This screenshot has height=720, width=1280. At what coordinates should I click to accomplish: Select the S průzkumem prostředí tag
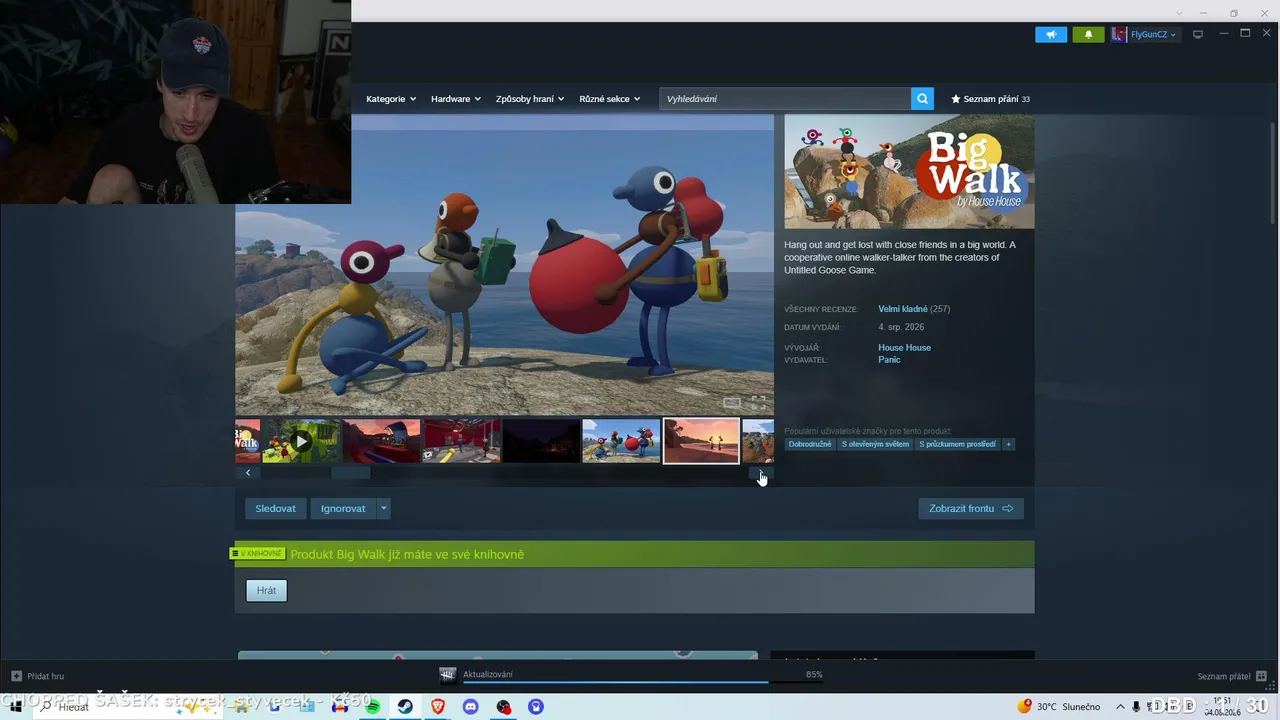(957, 444)
